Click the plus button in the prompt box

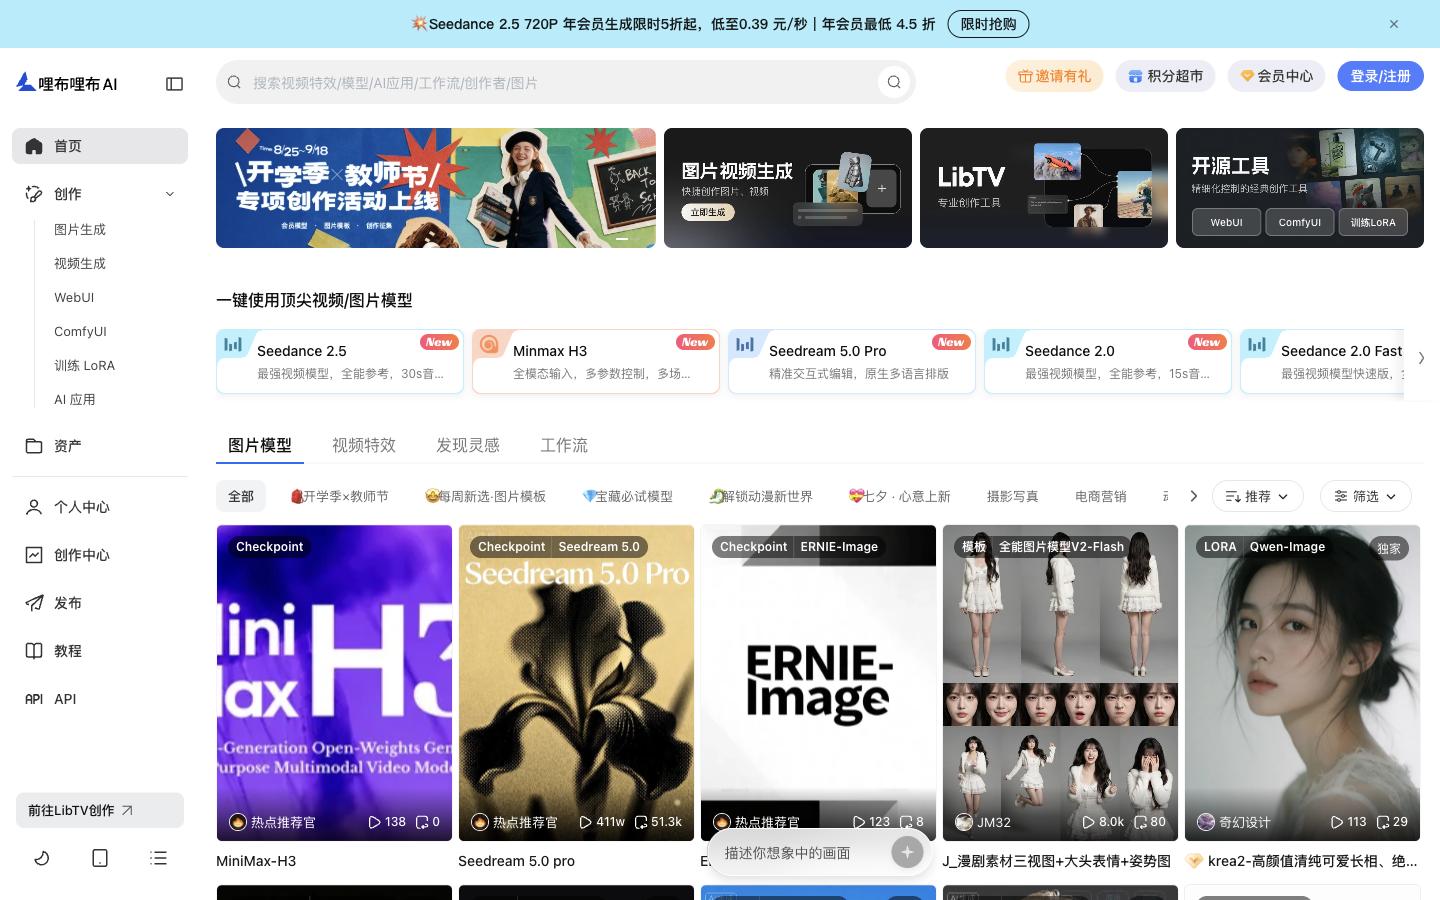[907, 852]
